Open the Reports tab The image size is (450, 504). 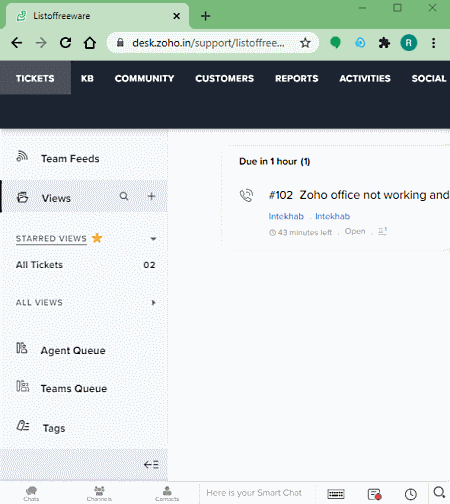point(297,78)
